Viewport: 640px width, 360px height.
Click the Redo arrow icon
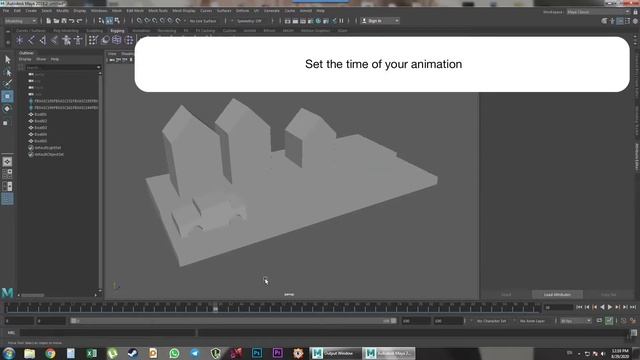(80, 21)
